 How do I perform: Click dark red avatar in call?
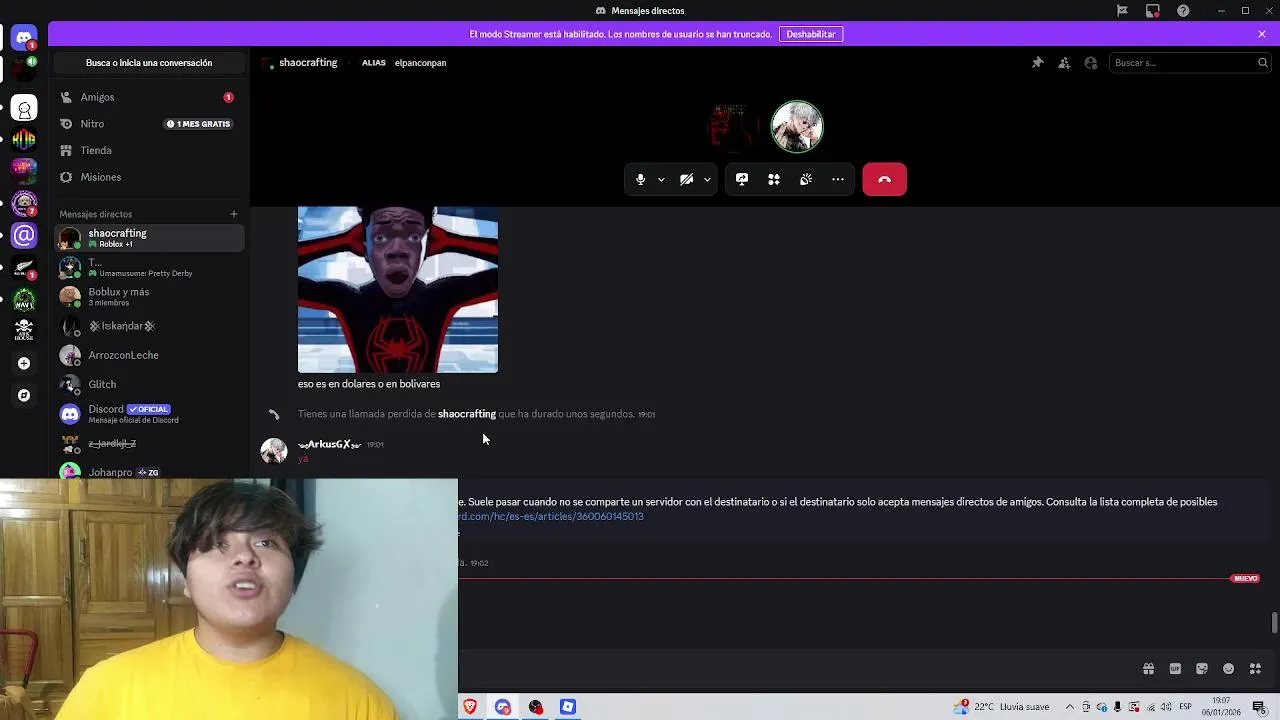click(733, 127)
